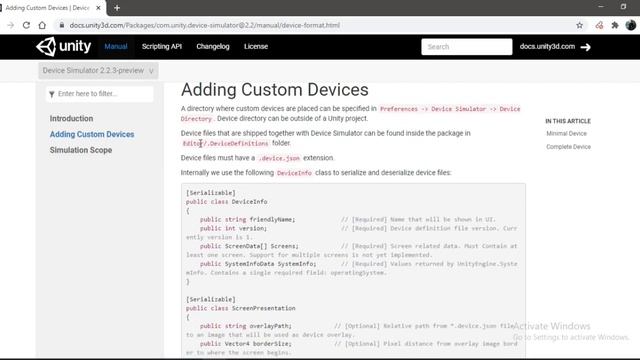Click the Editor/.DeviceDefinitions code text
Image resolution: width=640 pixels, height=360 pixels.
pos(225,143)
